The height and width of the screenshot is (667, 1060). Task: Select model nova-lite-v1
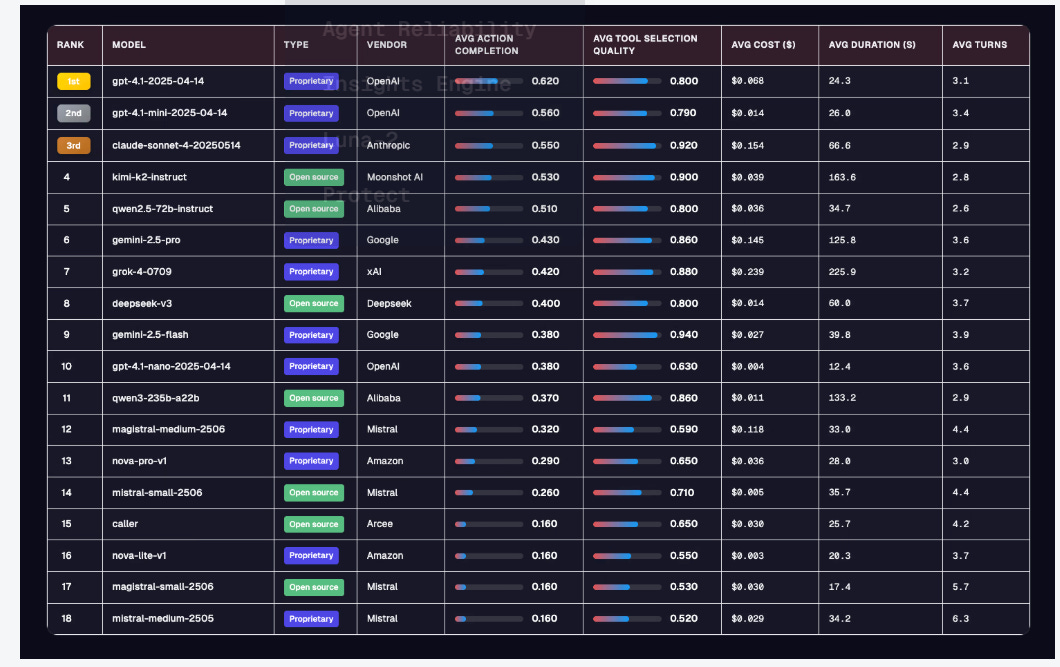[x=139, y=555]
